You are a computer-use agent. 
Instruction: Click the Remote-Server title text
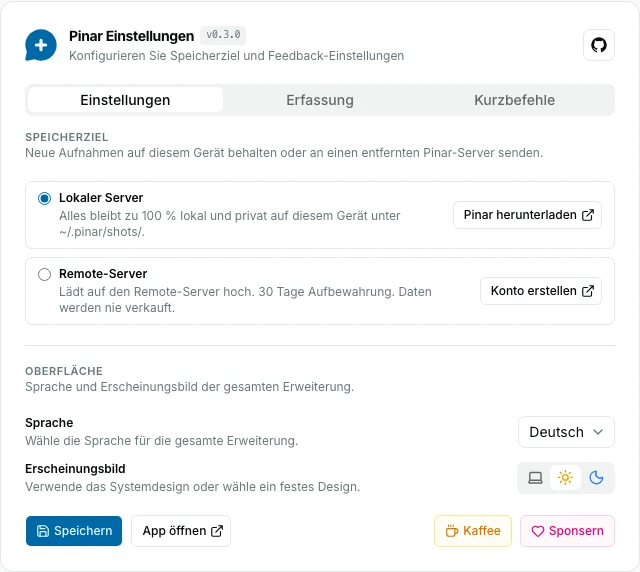click(103, 274)
